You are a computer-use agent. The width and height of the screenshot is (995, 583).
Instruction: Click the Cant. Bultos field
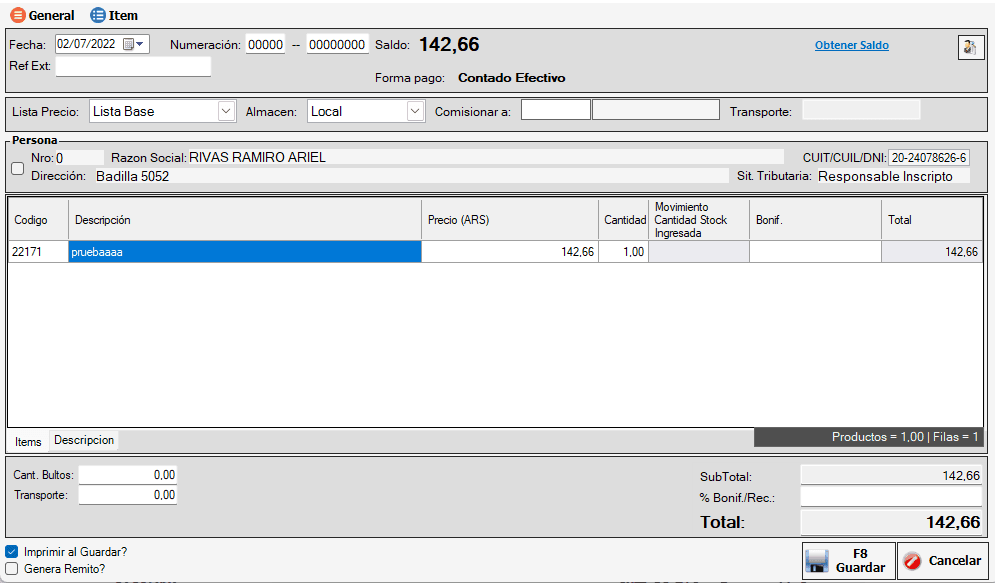point(128,475)
